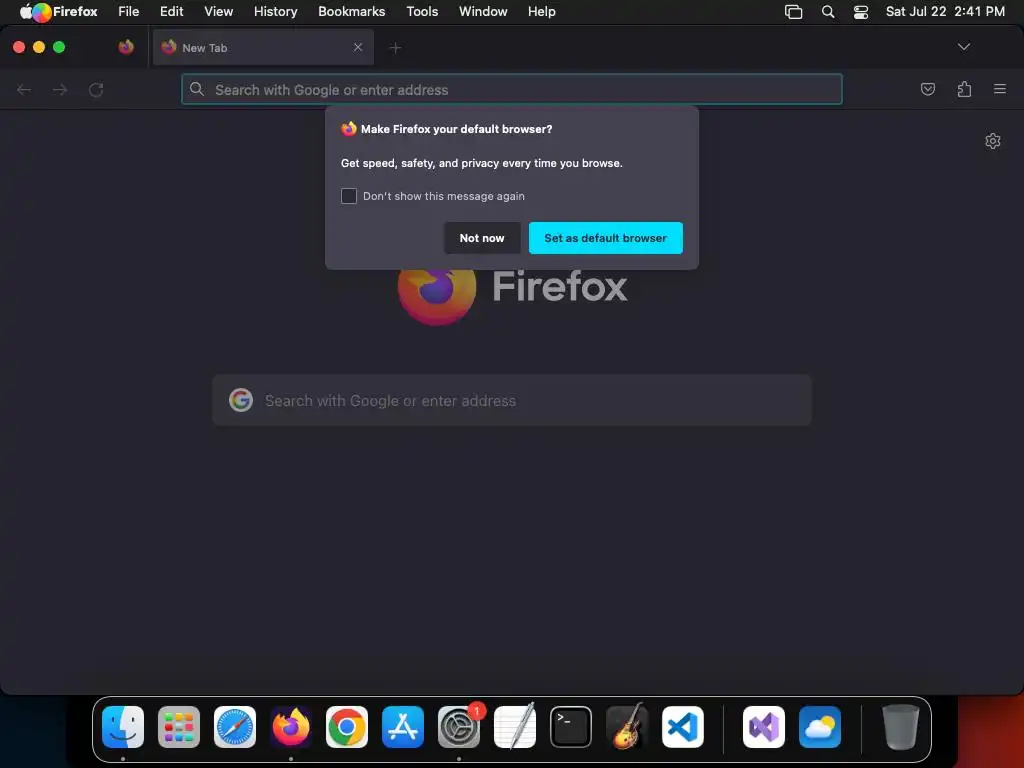Open the Firefox app menu in menu bar
This screenshot has width=1024, height=768.
pos(75,11)
